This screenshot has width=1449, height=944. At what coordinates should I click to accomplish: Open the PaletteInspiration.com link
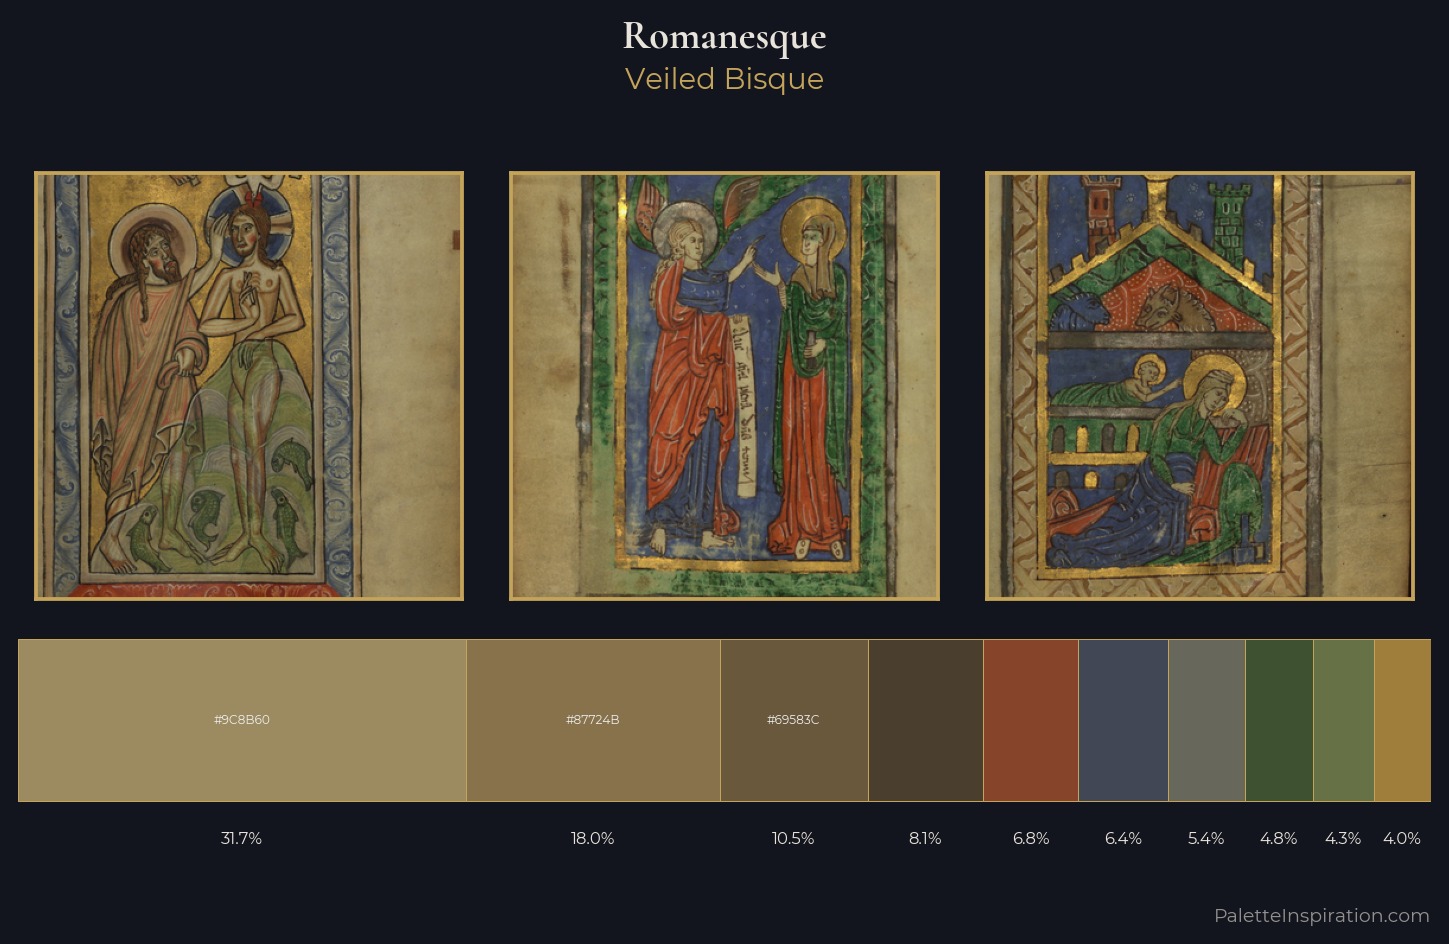(x=1321, y=915)
